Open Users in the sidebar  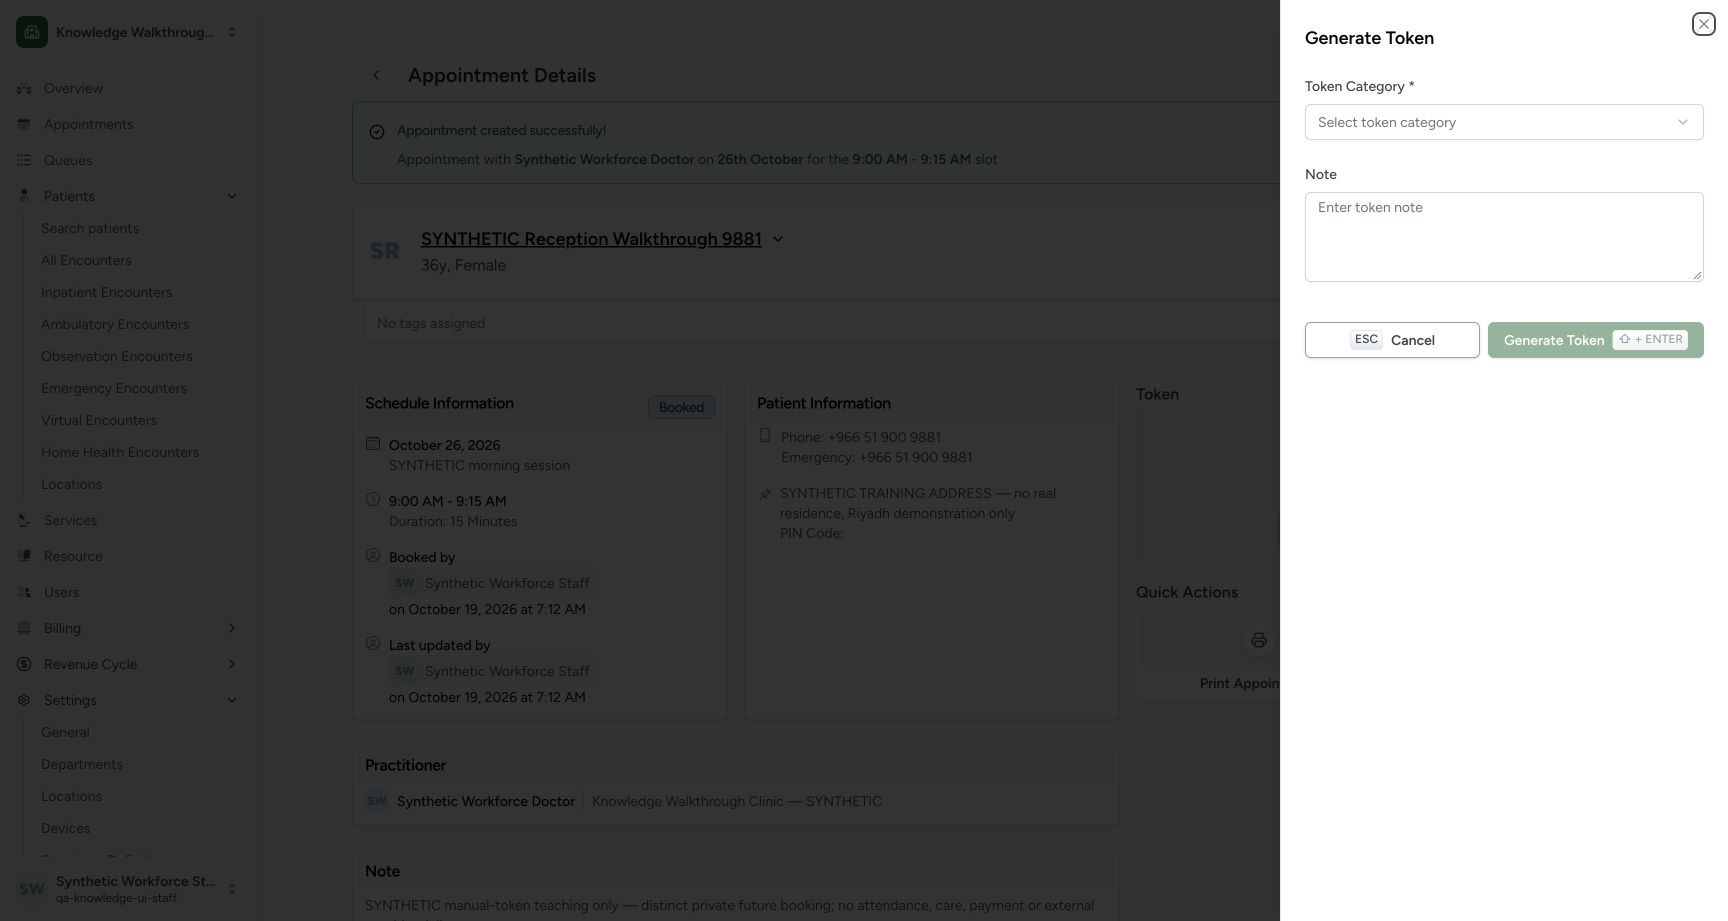(61, 592)
